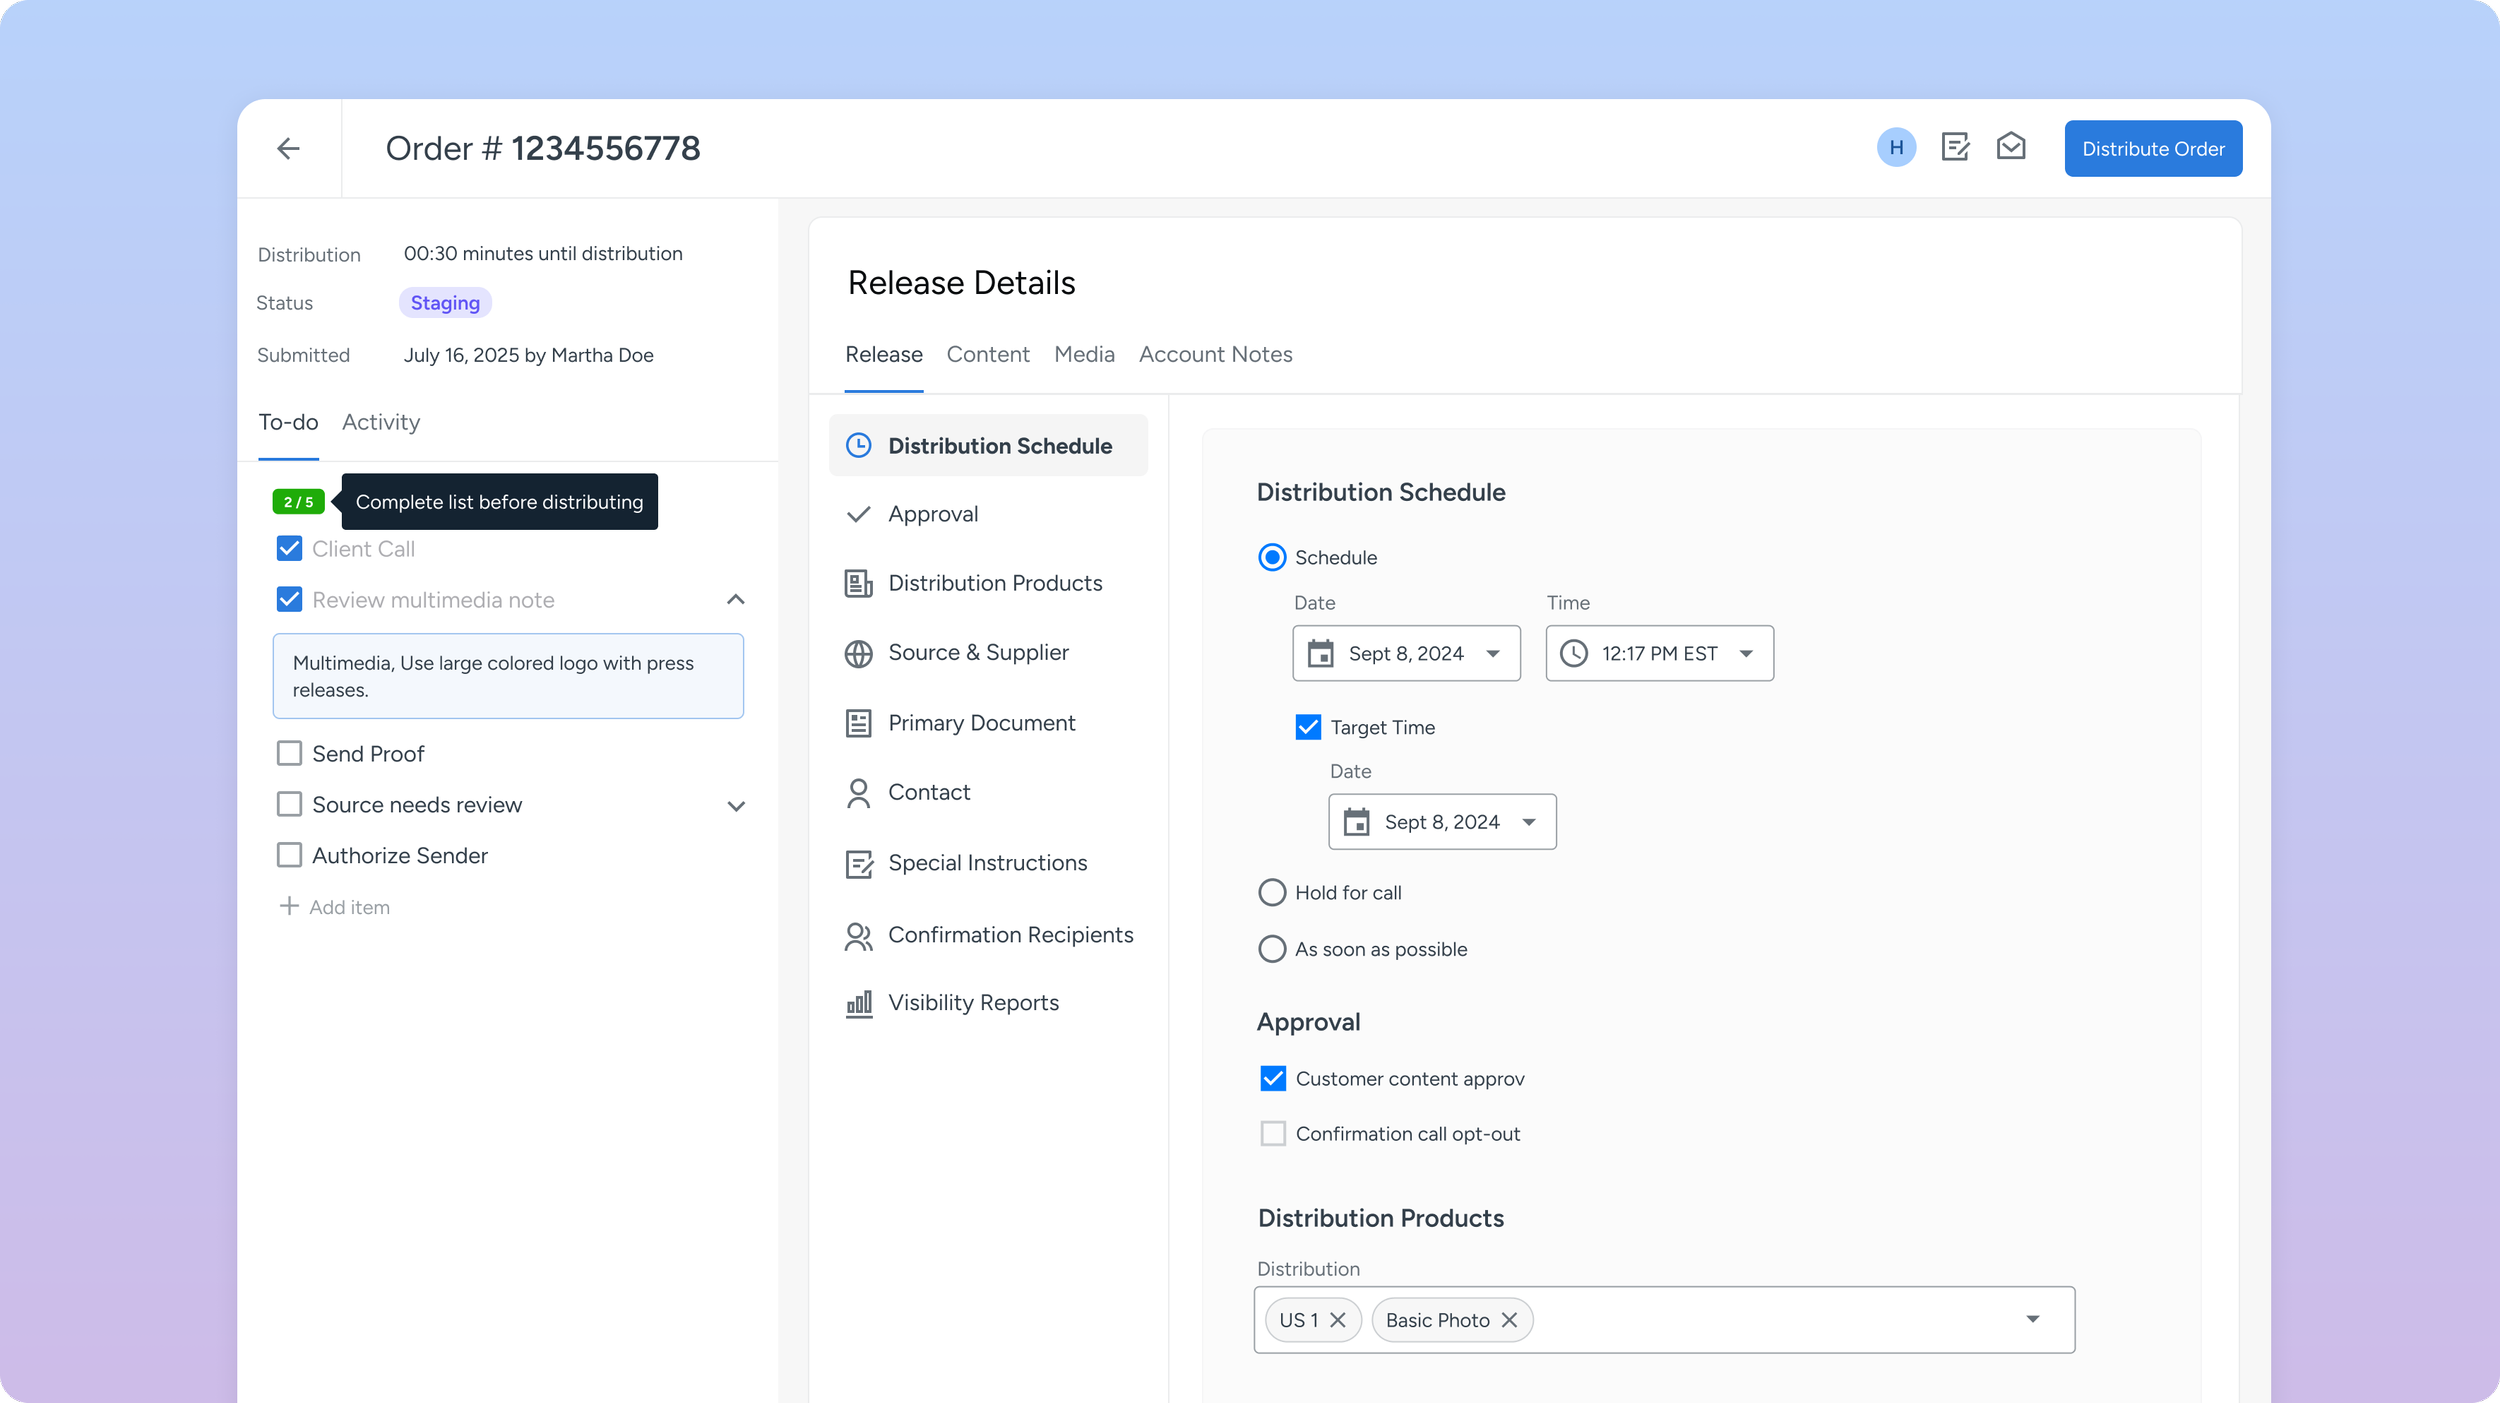Open the Account Notes tab
Image resolution: width=2500 pixels, height=1403 pixels.
pos(1215,354)
